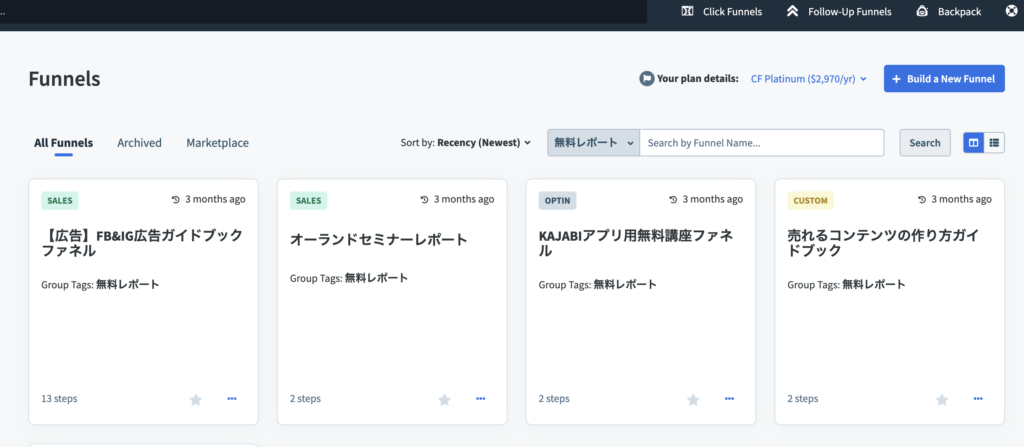1024x447 pixels.
Task: Open the more options dots on the KAJABI funnel card
Action: (x=729, y=399)
